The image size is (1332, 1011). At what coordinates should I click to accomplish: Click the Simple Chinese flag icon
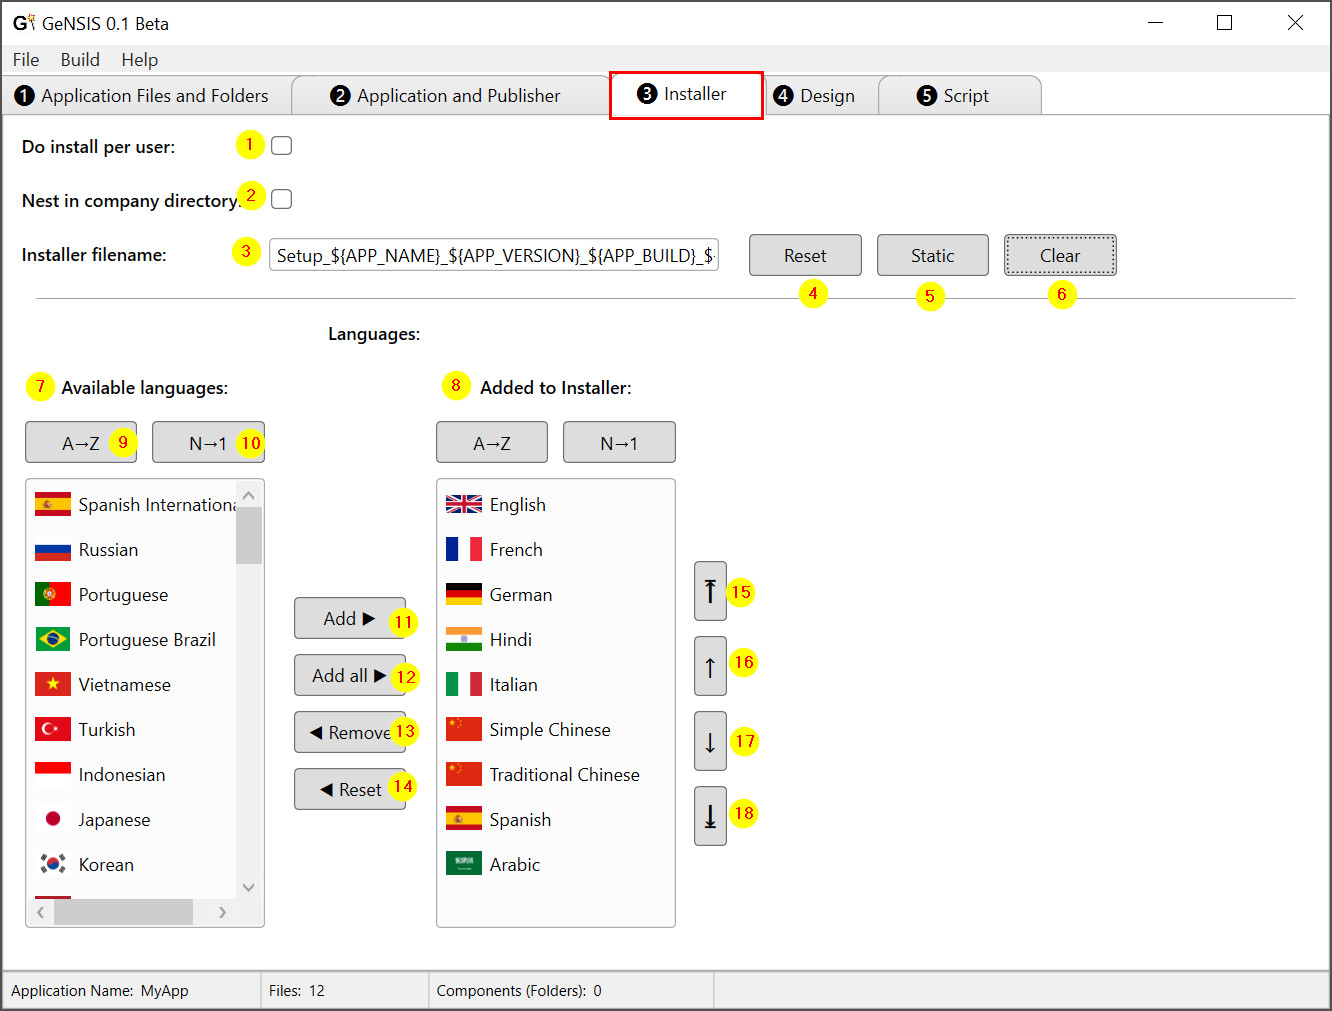464,729
